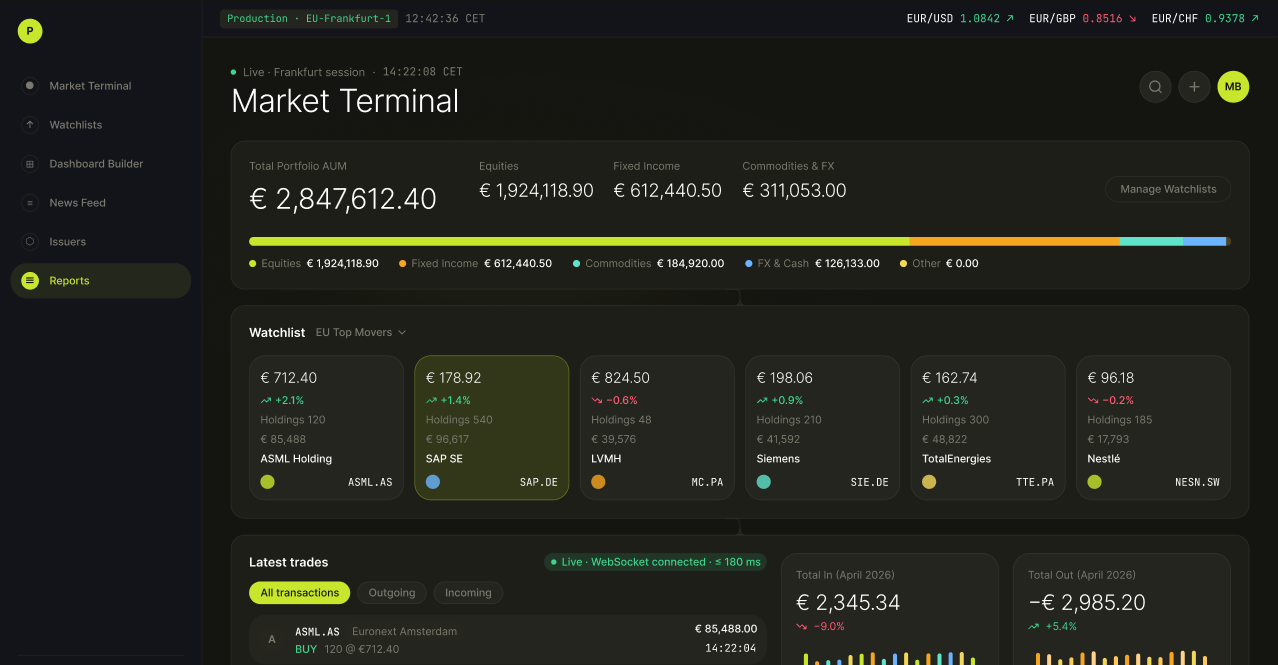Click the plus add button

pyautogui.click(x=1194, y=87)
